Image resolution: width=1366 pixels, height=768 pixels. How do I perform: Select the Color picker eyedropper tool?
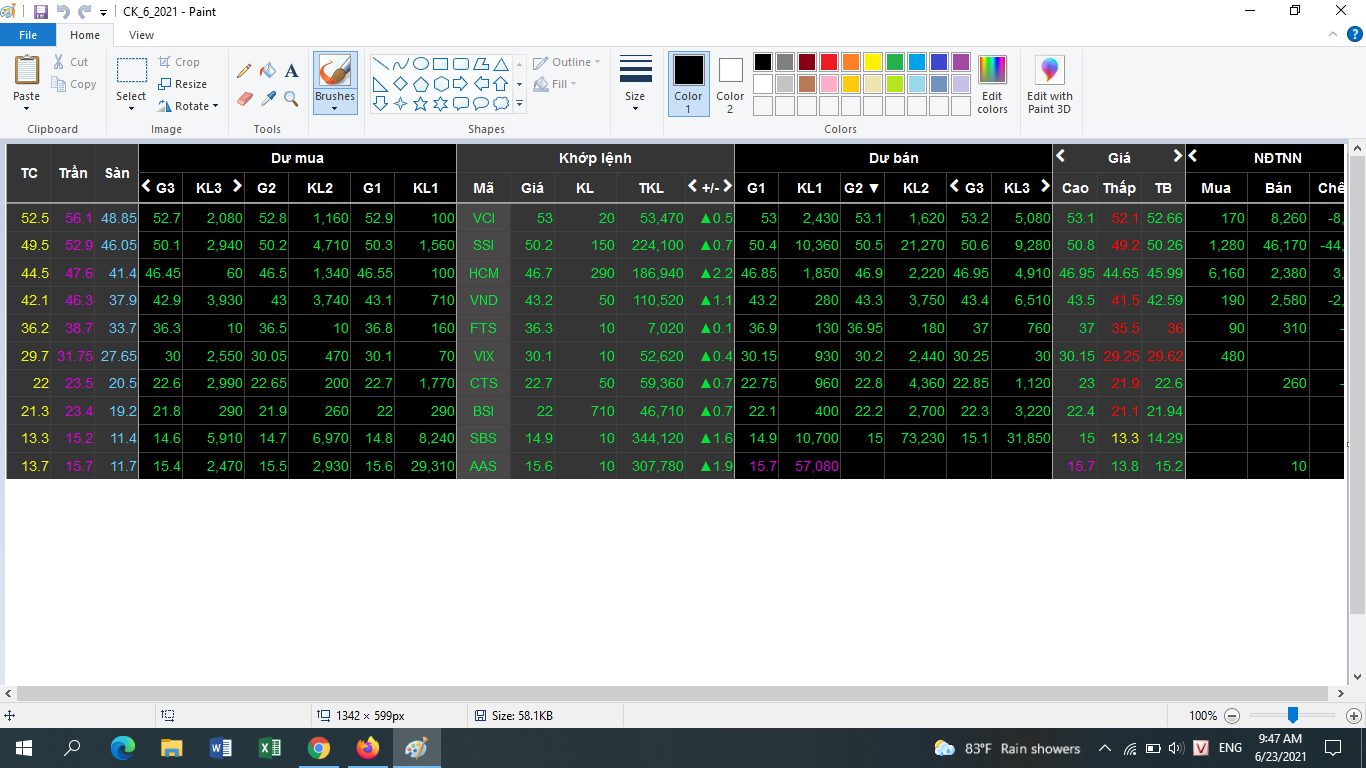267,98
